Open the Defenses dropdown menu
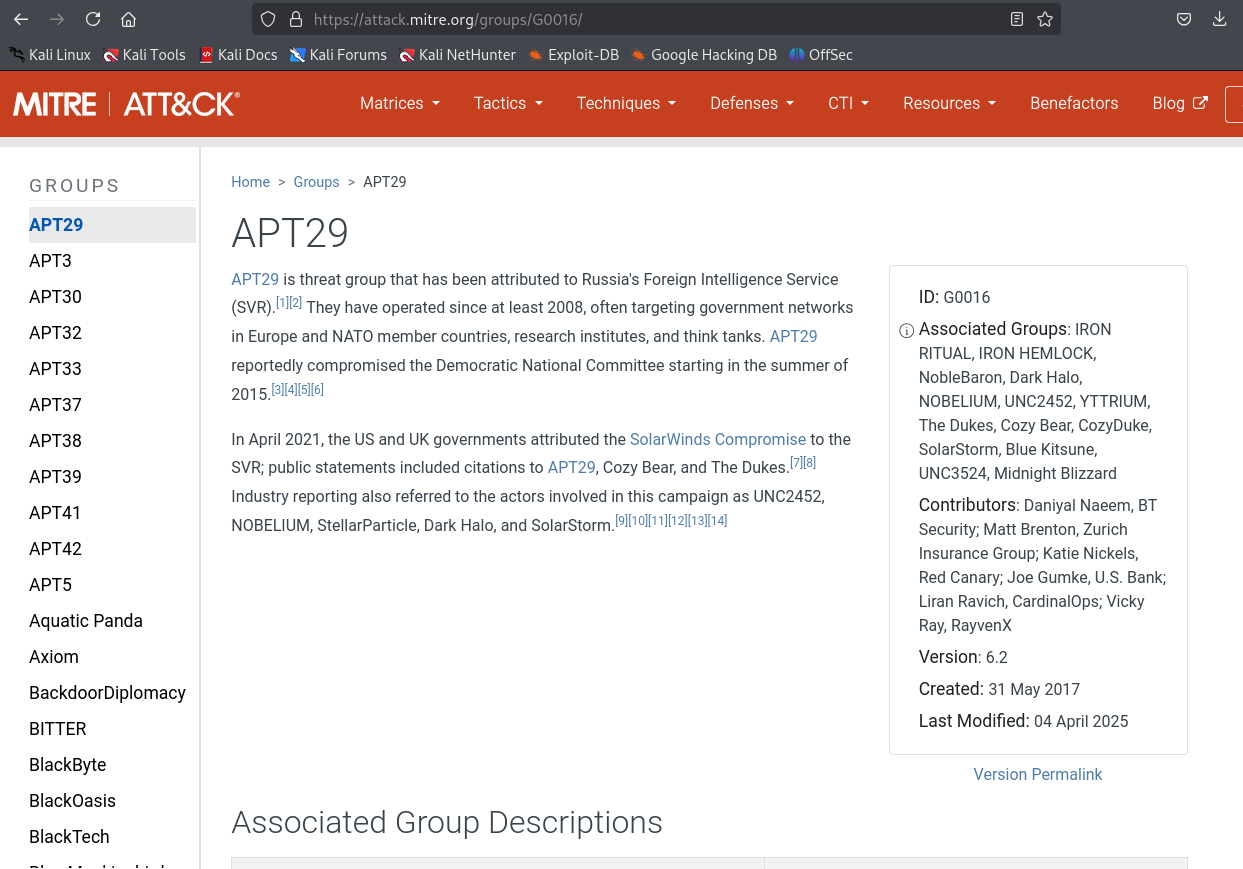This screenshot has width=1243, height=869. pos(751,103)
